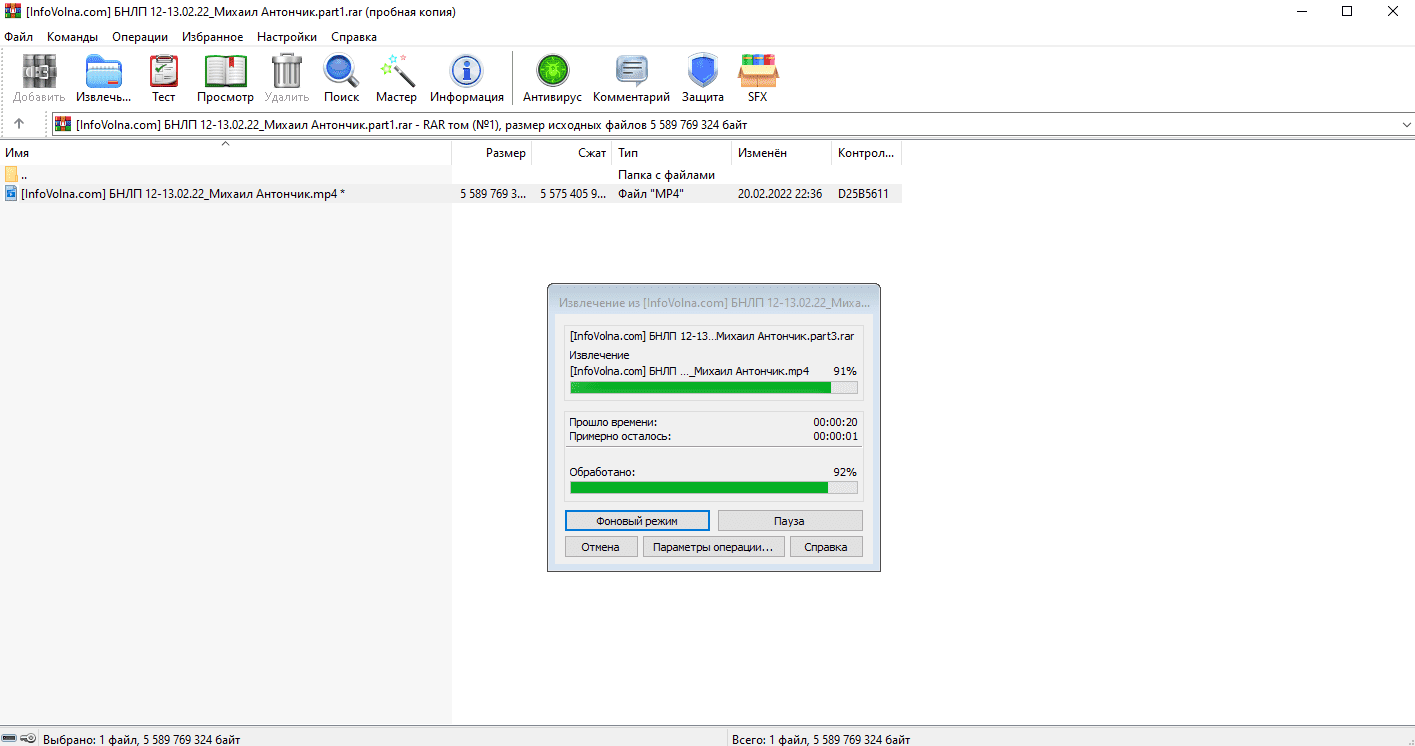Cancel extraction via Отмена button
This screenshot has width=1415, height=746.
(601, 547)
